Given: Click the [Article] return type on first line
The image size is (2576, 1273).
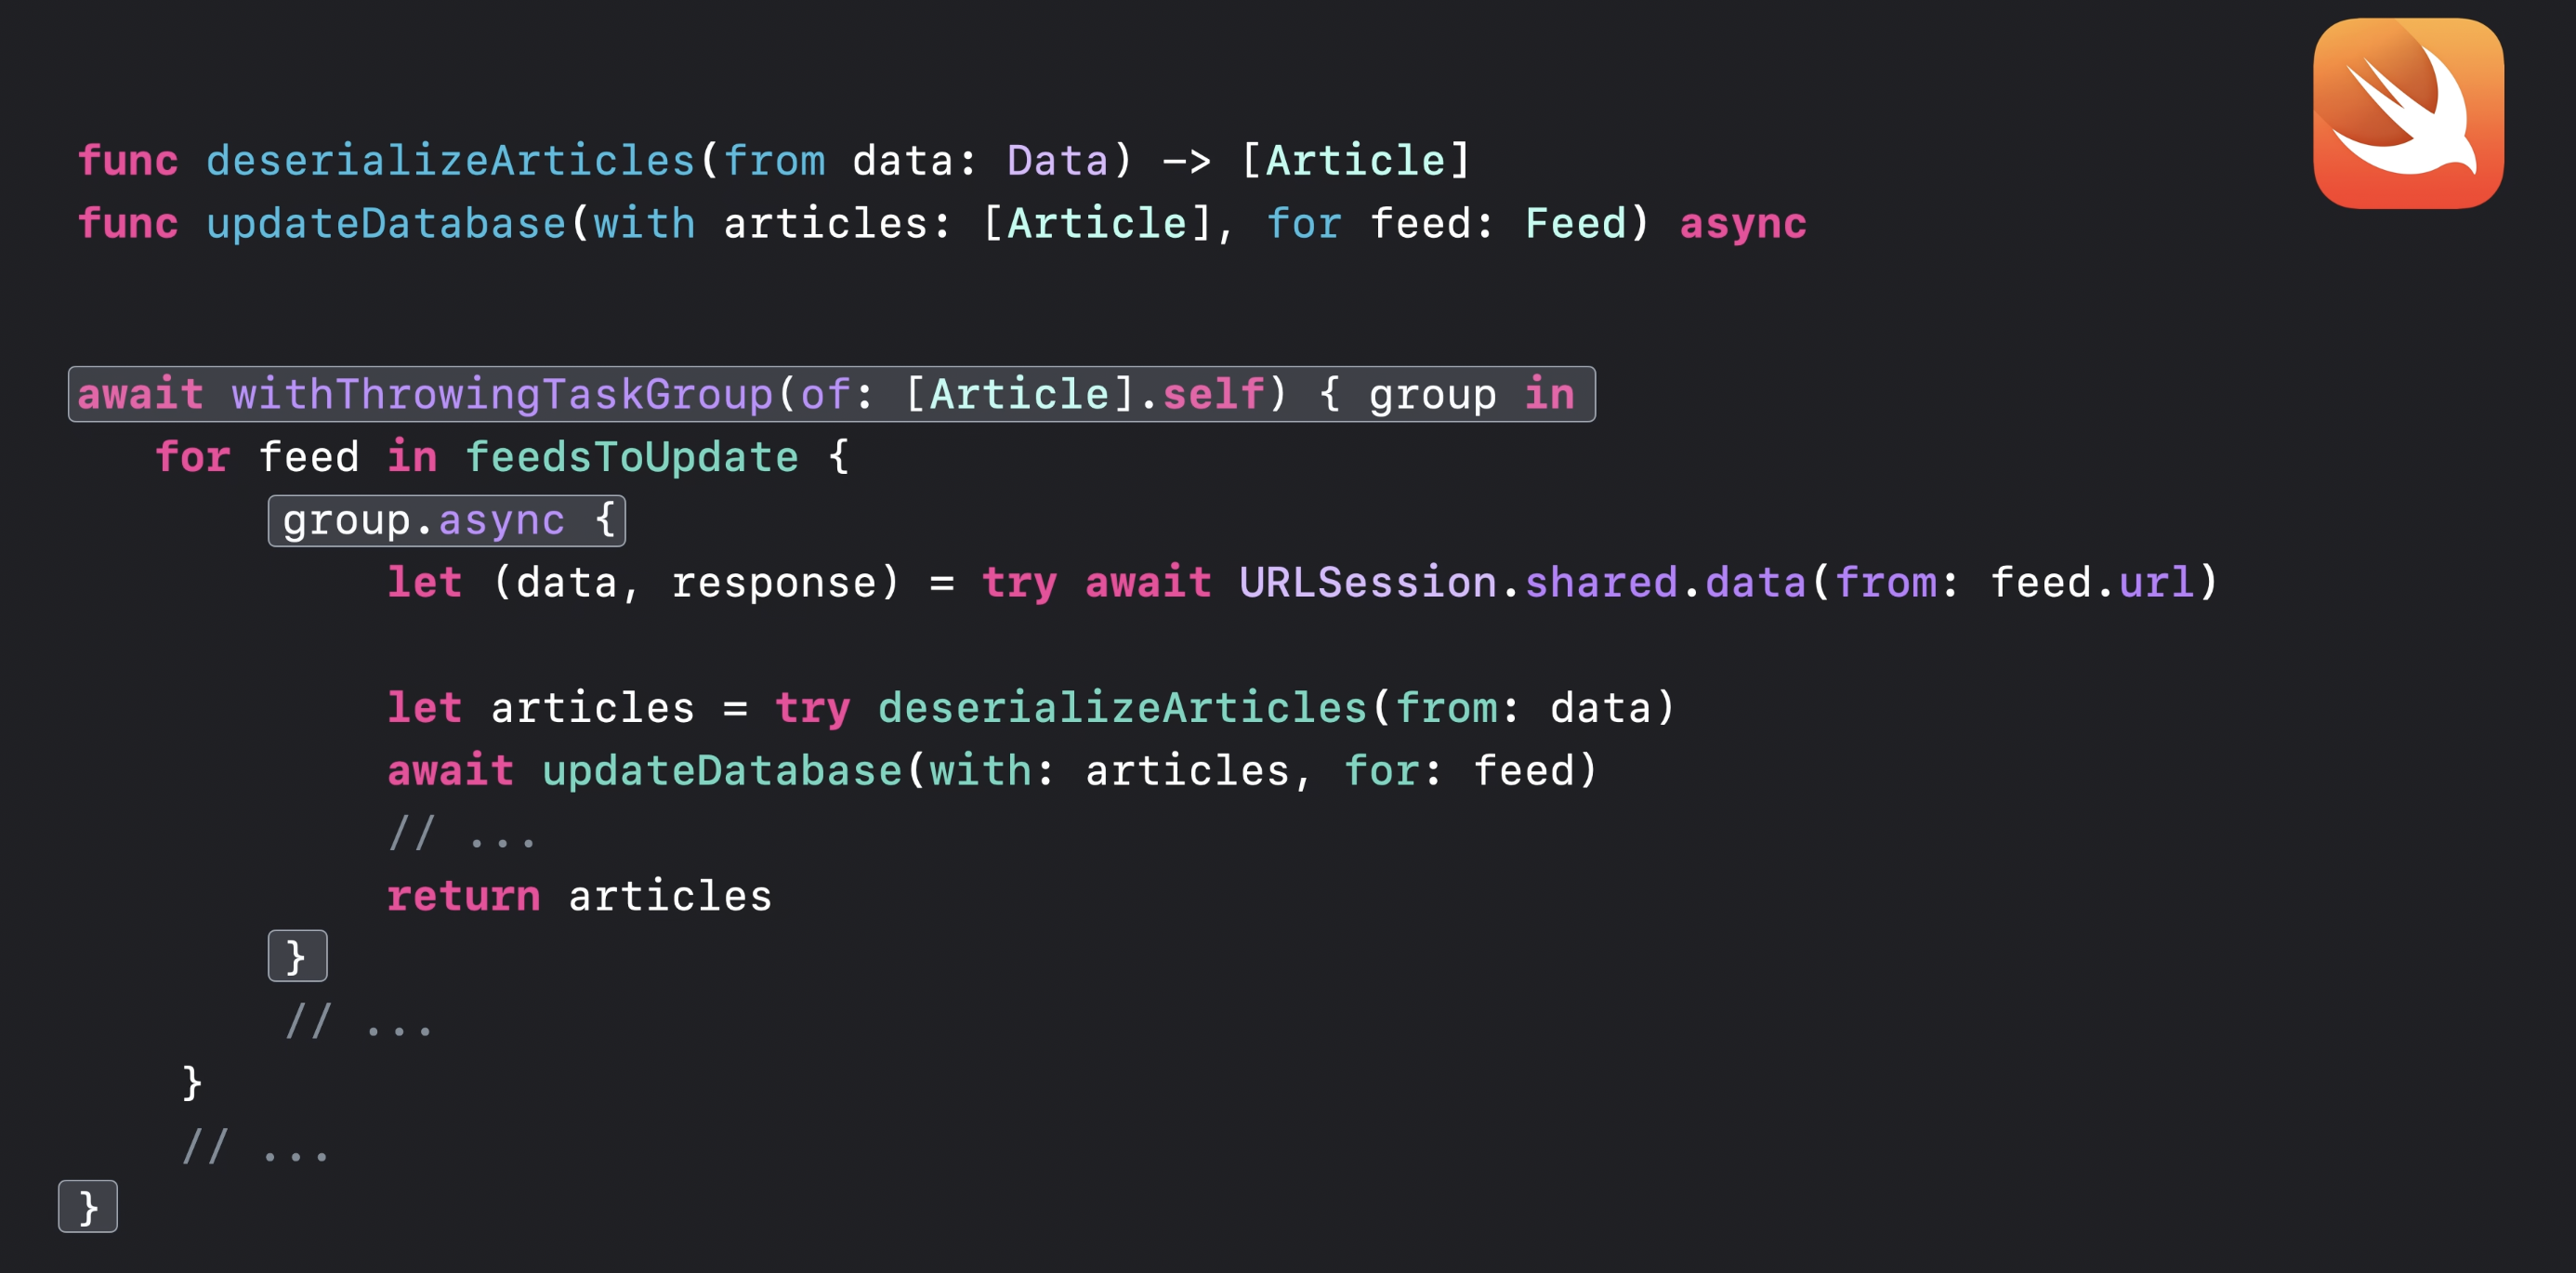Looking at the screenshot, I should (x=1355, y=161).
